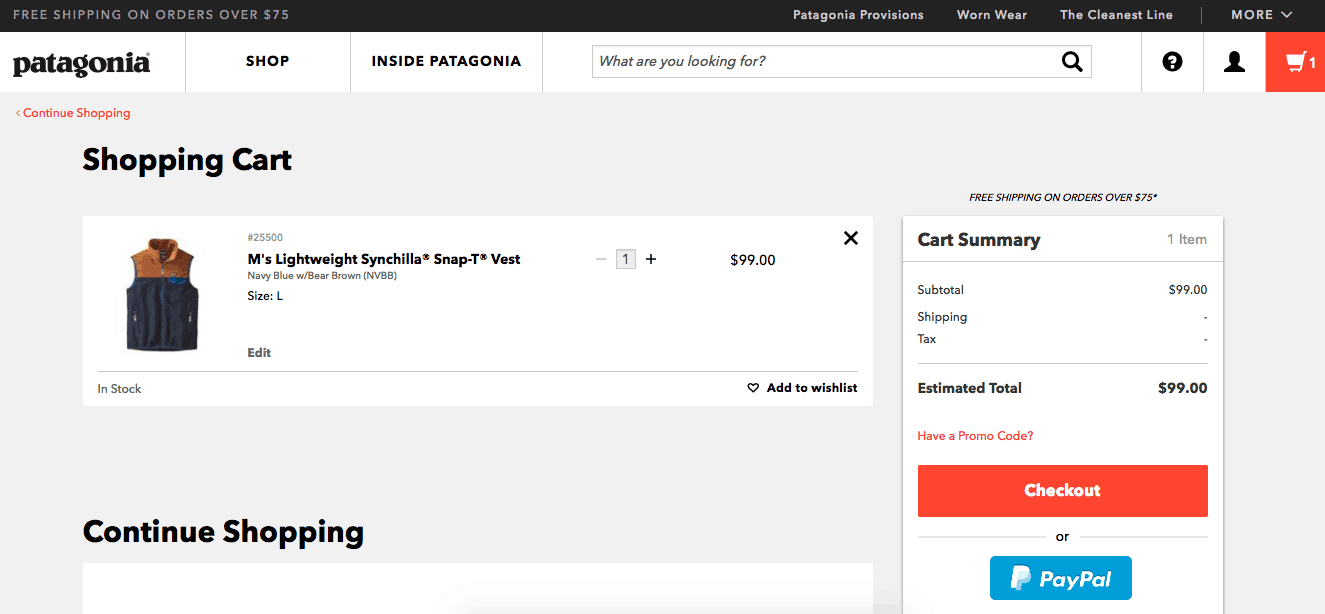
Task: Click the free shipping banner in the top bar
Action: (151, 15)
